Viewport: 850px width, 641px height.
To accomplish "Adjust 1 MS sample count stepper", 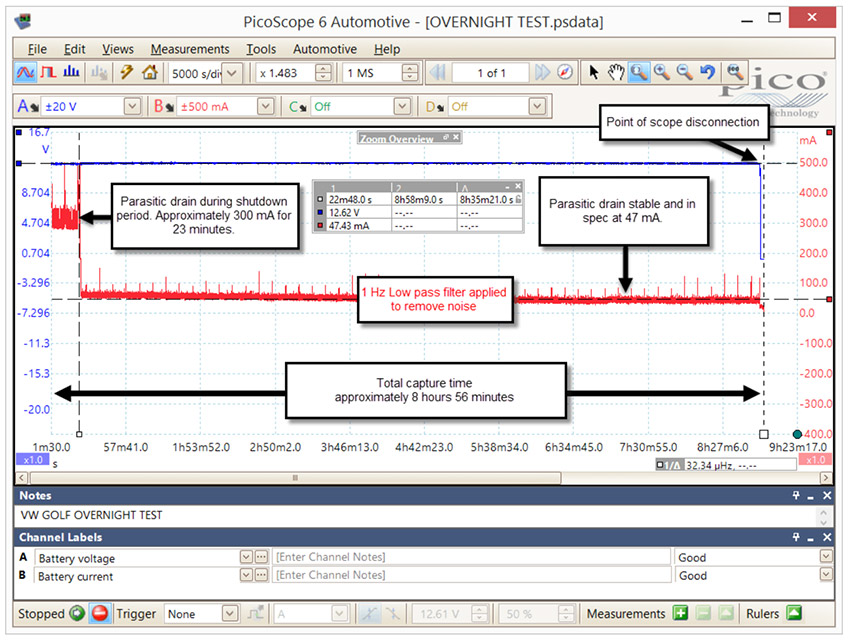I will 410,73.
